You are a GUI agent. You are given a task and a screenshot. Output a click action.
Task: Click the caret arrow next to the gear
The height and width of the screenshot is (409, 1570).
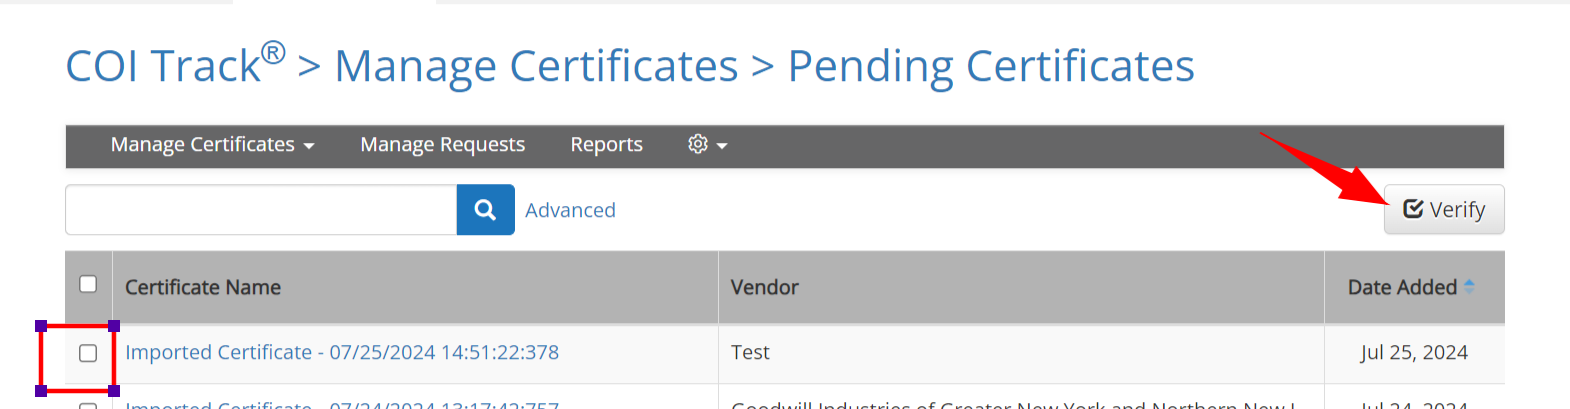coord(722,146)
